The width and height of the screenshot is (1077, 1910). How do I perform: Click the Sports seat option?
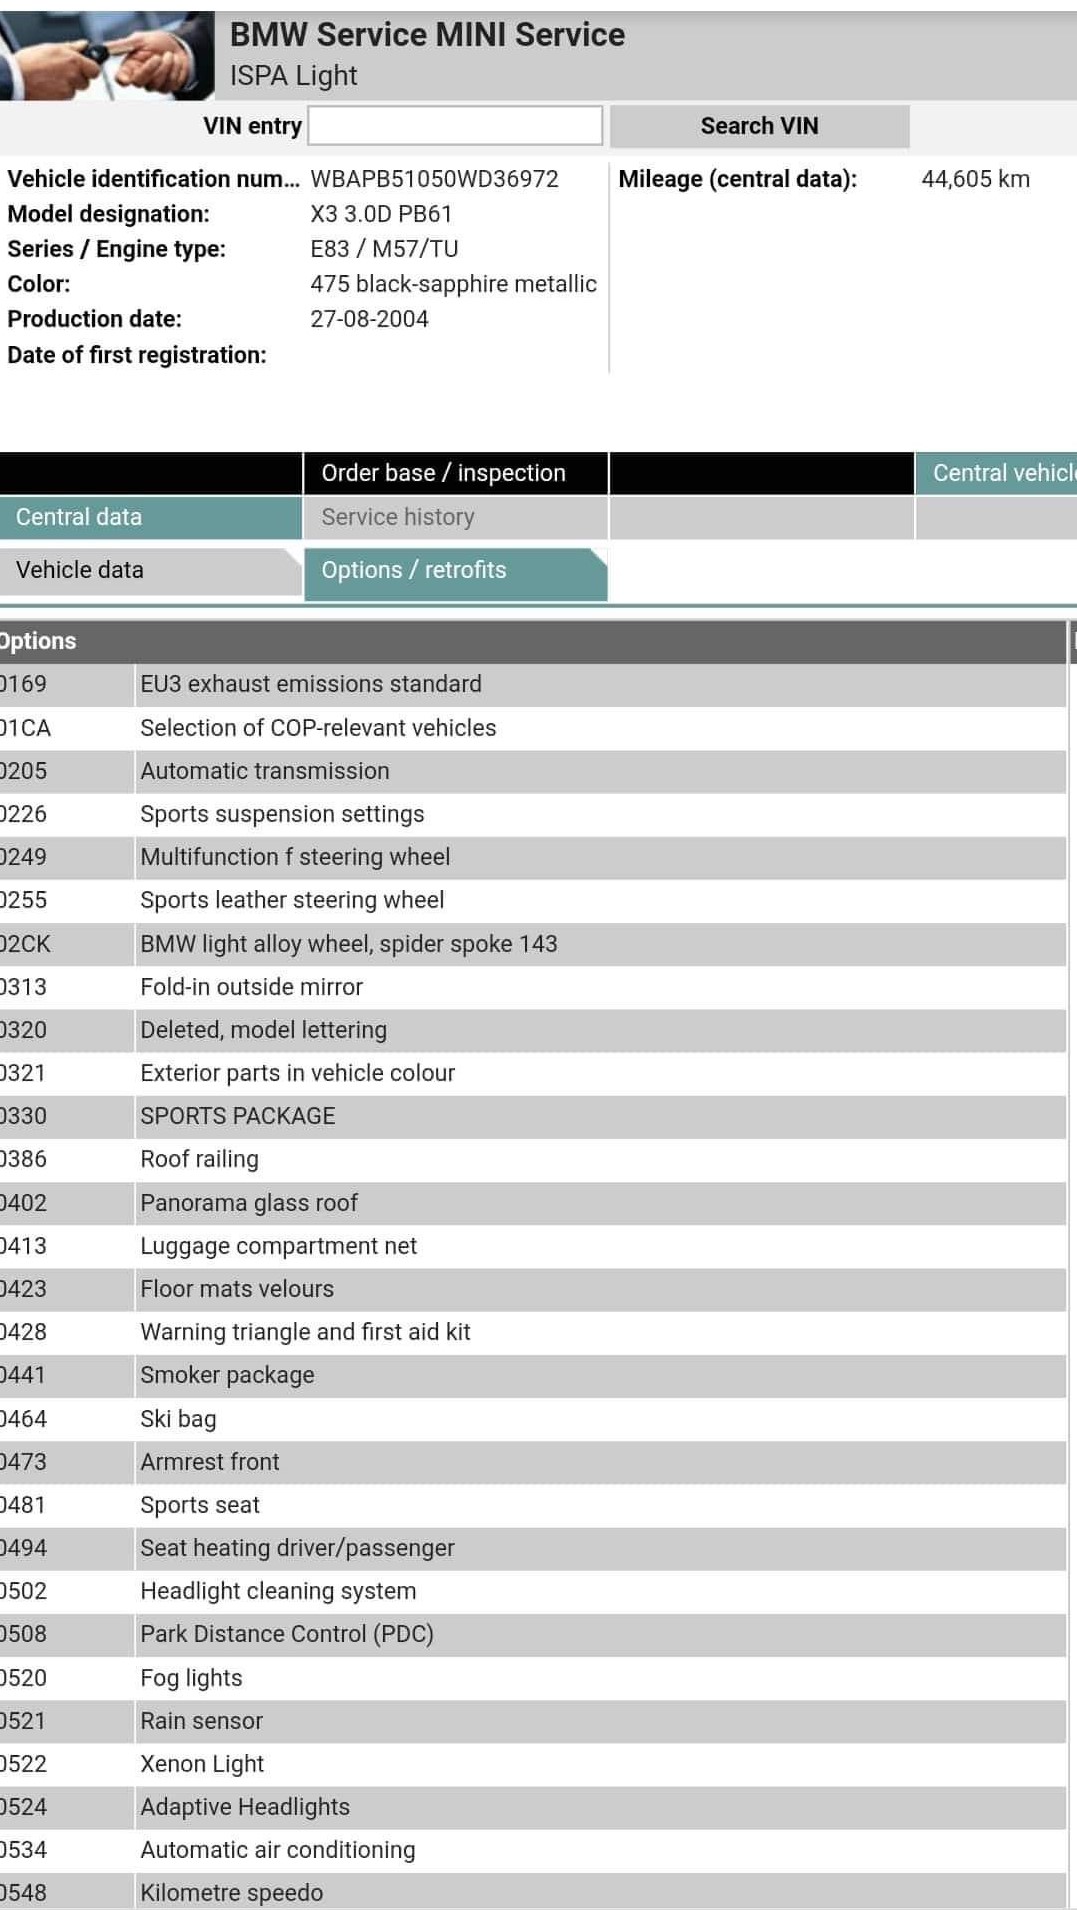click(533, 1505)
